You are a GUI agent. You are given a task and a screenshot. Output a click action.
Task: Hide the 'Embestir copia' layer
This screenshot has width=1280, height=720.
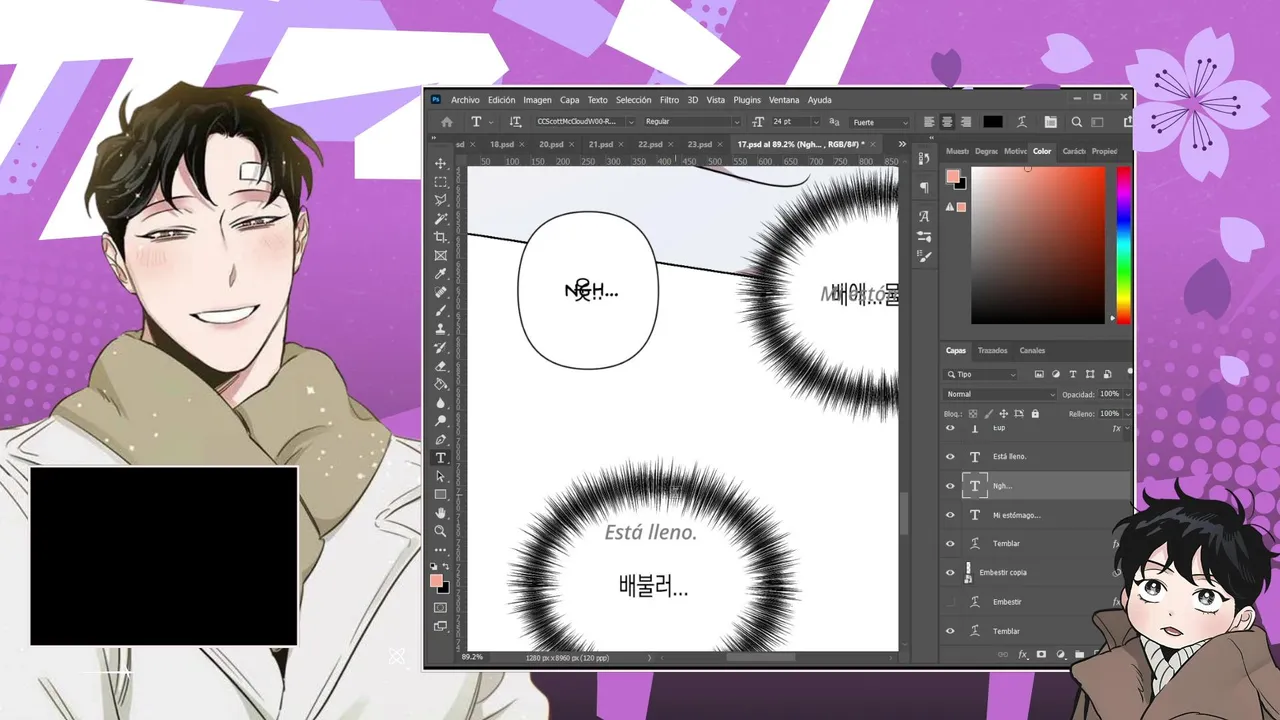[950, 573]
